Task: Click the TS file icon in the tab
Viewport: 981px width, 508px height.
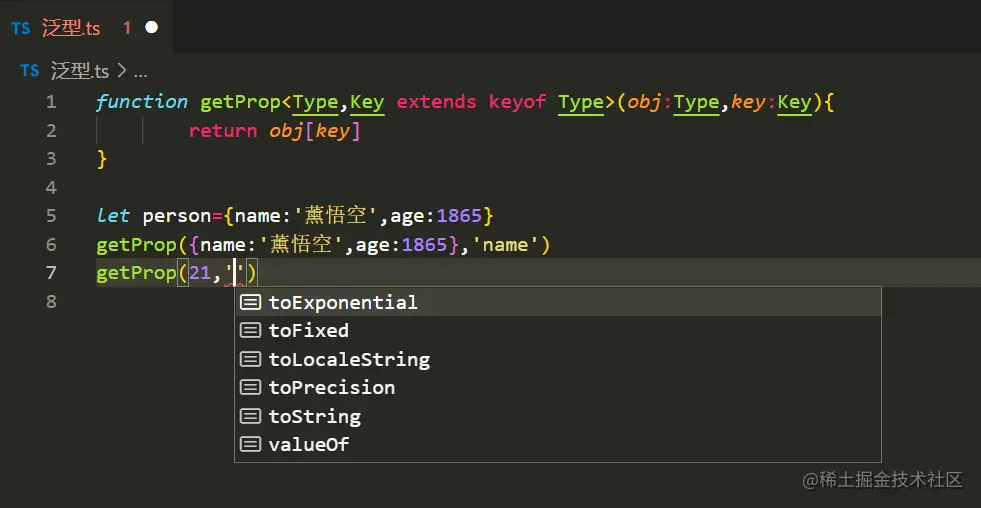Action: [x=21, y=28]
